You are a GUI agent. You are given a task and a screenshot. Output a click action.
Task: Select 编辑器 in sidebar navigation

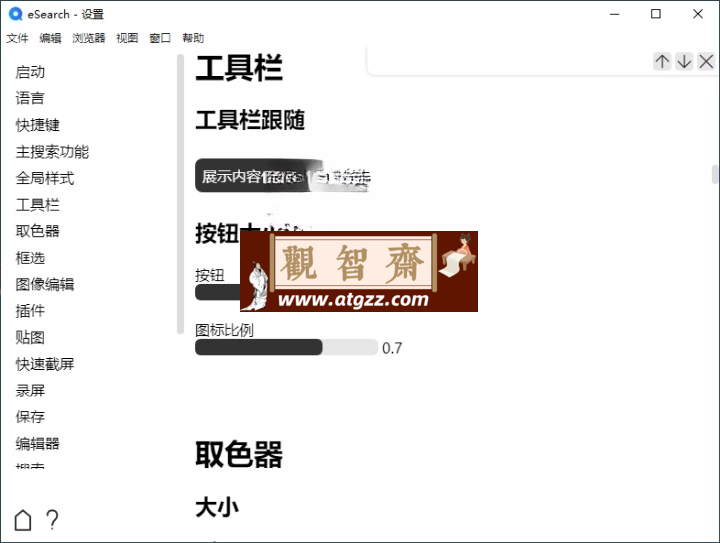pos(38,443)
